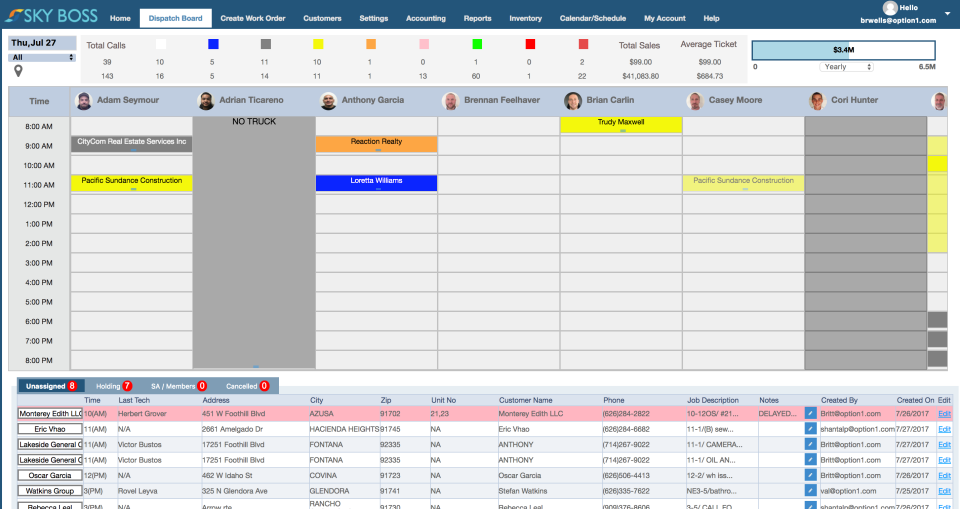Switch to the Cancelled tab

247,386
